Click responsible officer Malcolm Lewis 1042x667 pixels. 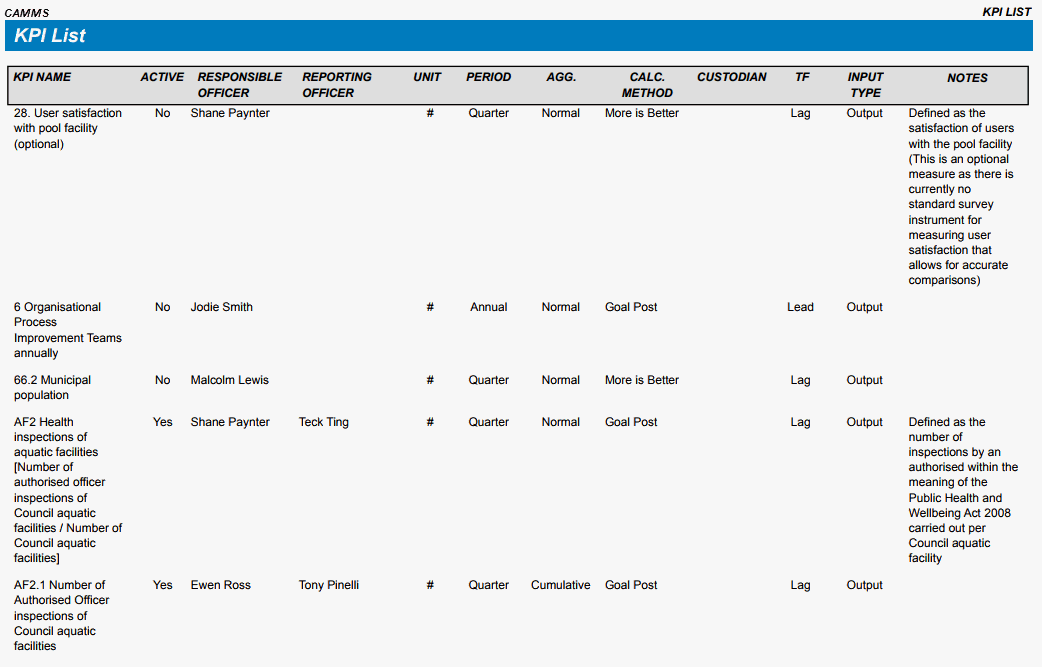(229, 380)
